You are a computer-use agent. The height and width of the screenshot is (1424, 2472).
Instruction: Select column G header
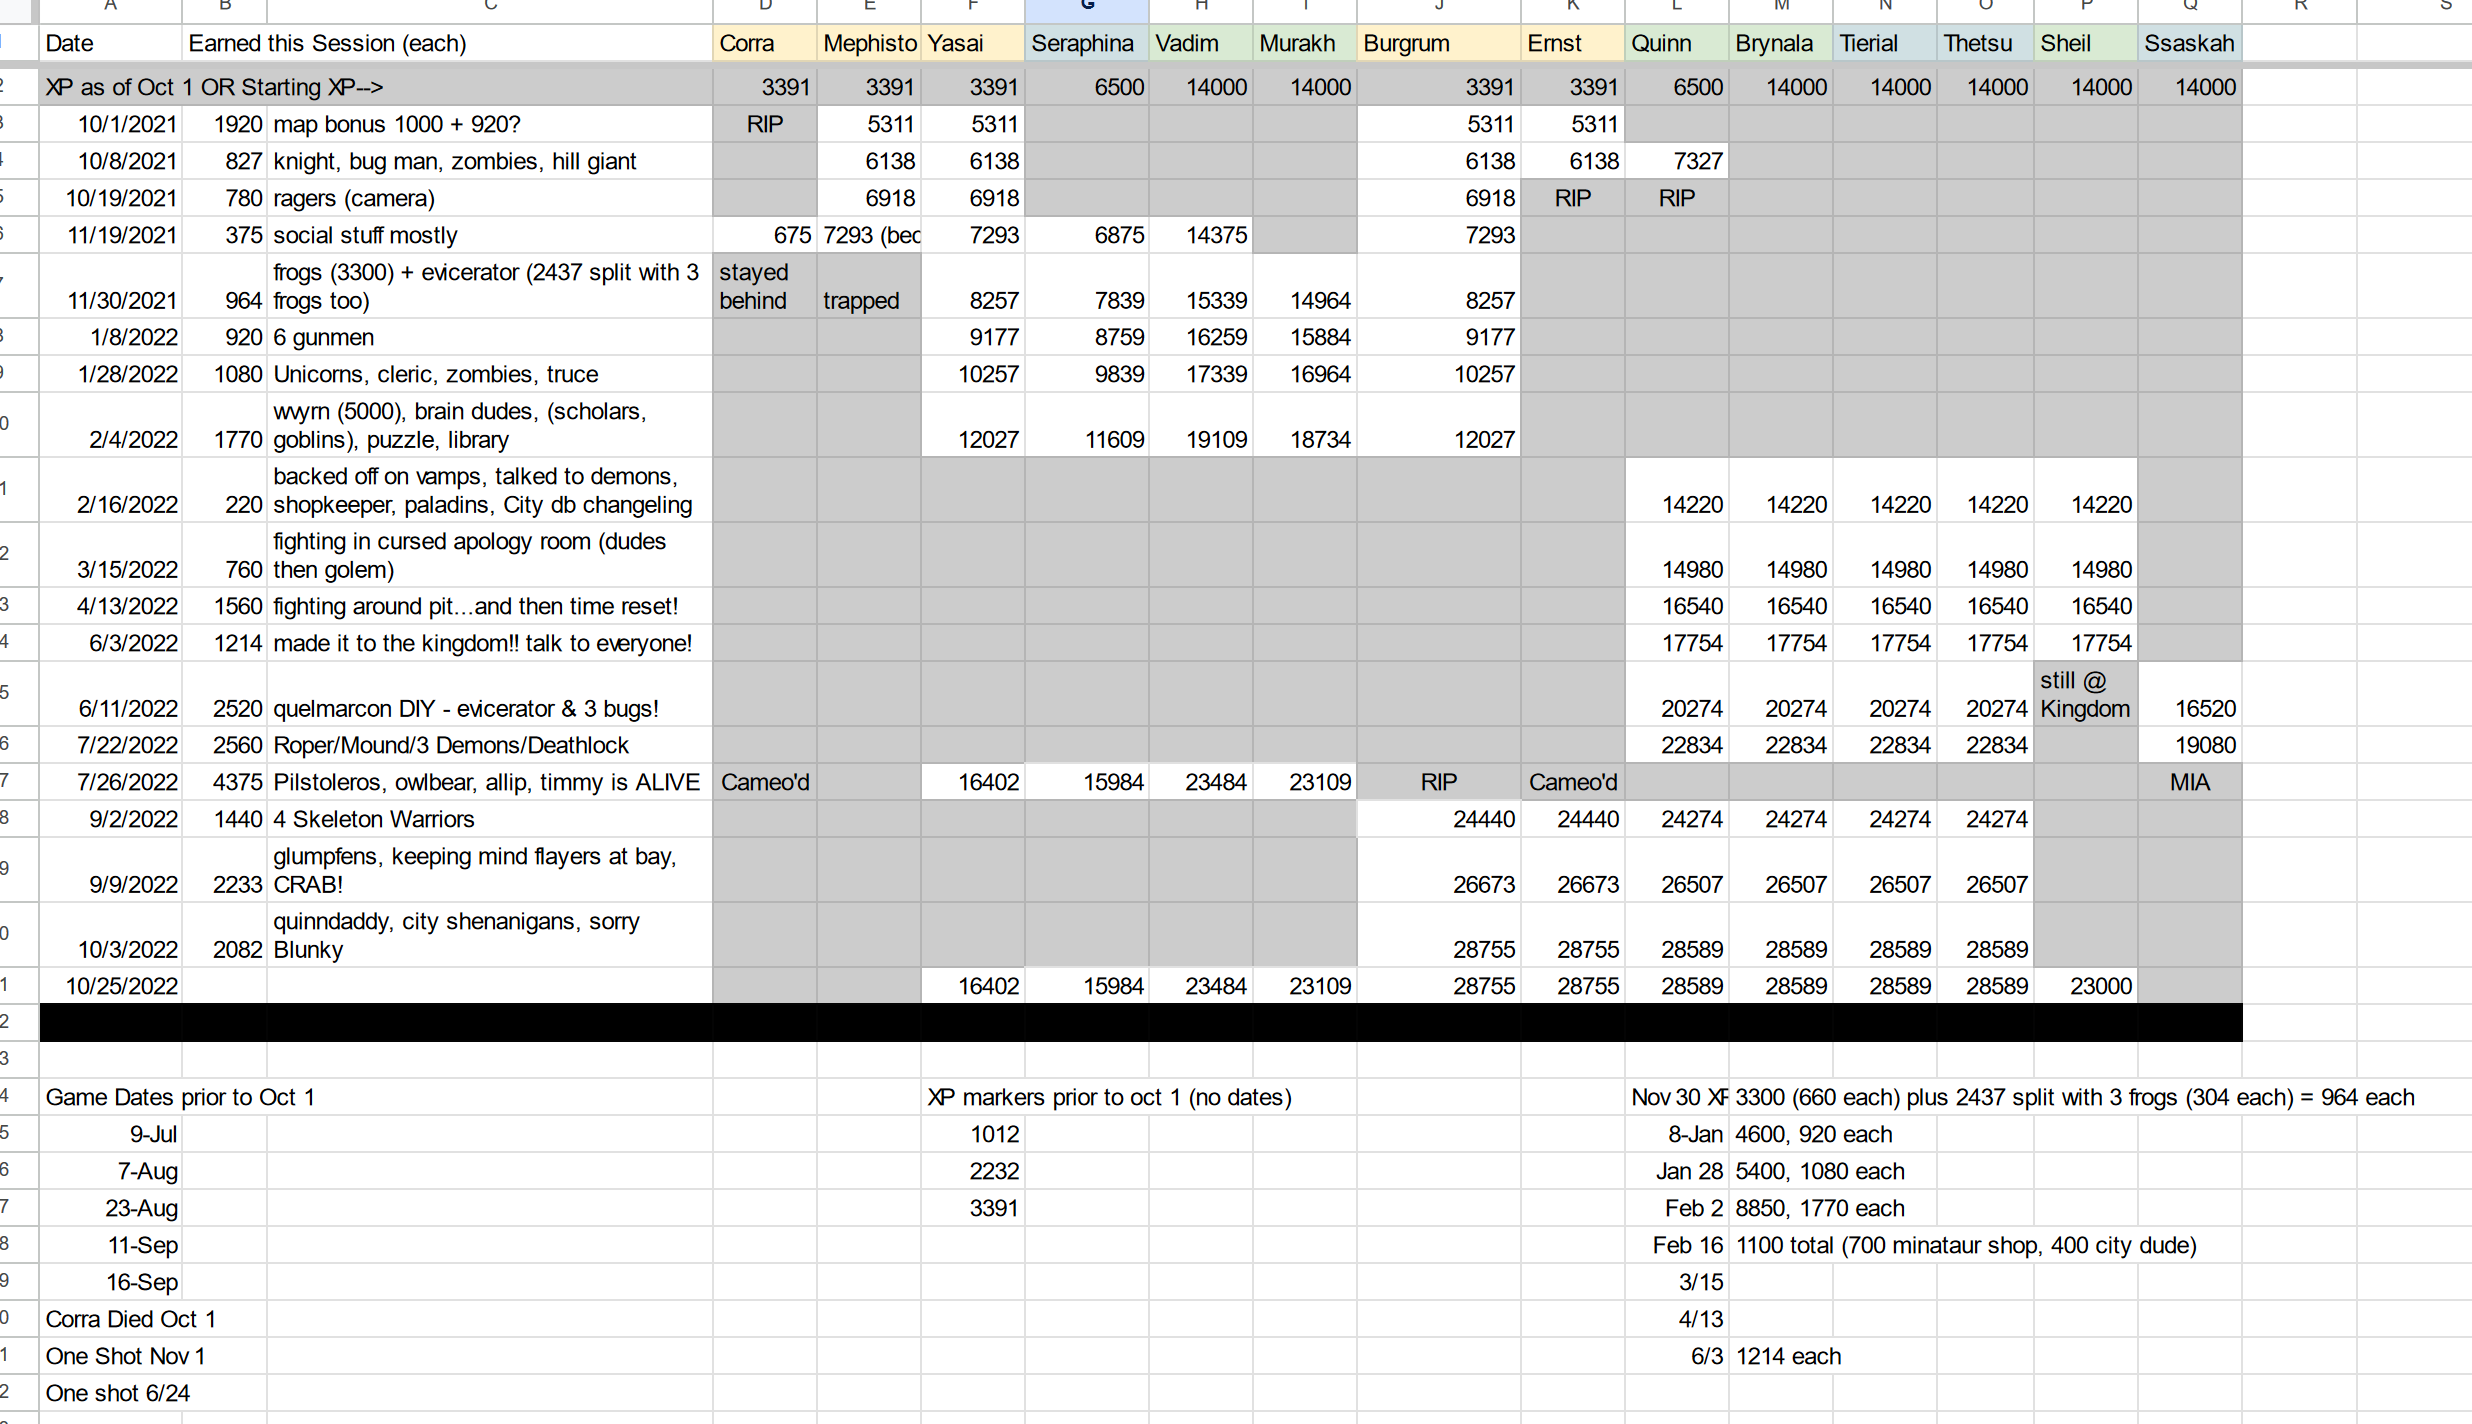tap(1086, 8)
